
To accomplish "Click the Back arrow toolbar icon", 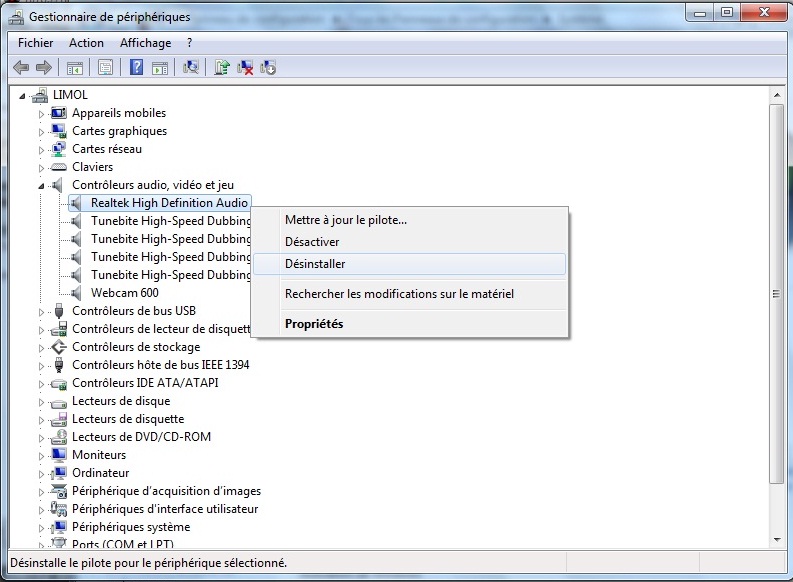I will coord(21,67).
